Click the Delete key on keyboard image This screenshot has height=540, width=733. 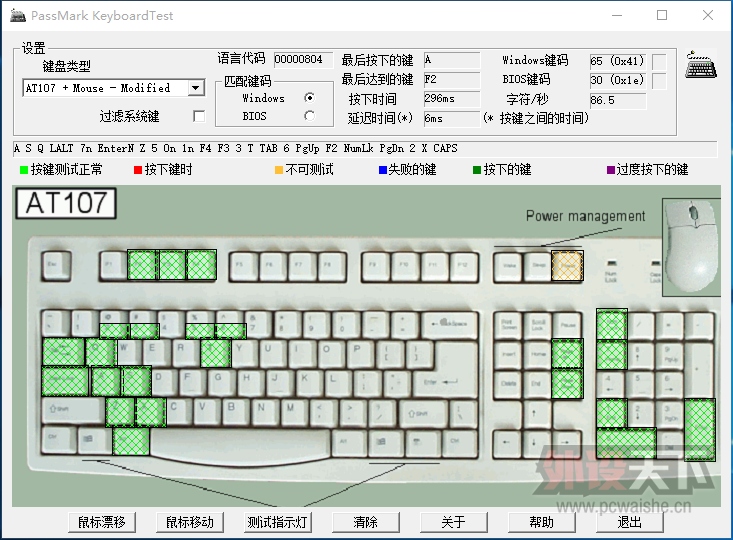(x=508, y=384)
